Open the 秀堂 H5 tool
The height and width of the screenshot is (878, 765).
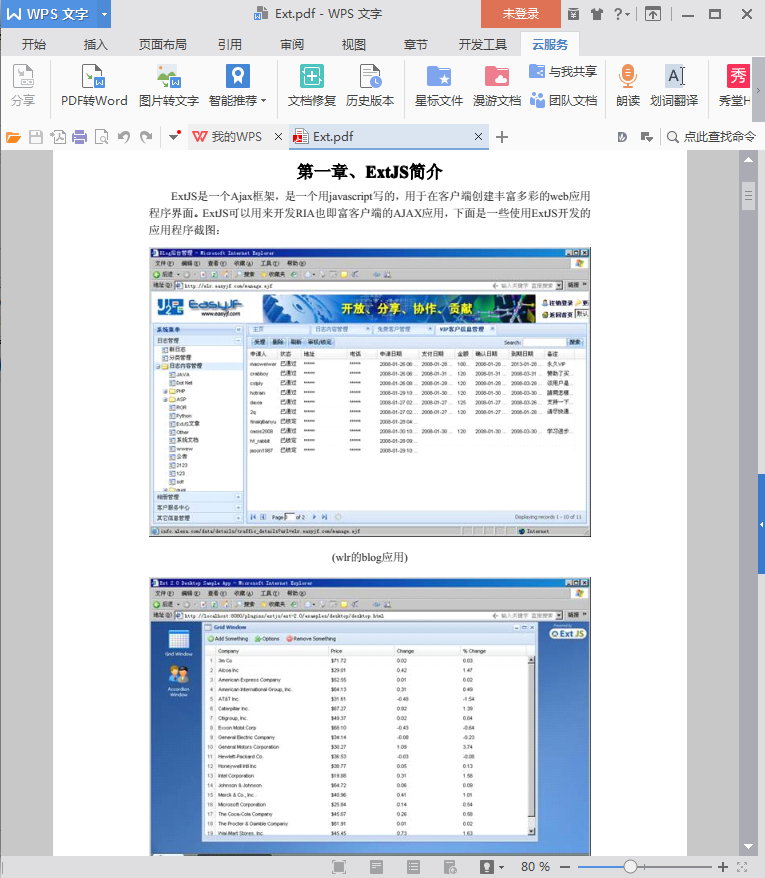click(x=735, y=86)
